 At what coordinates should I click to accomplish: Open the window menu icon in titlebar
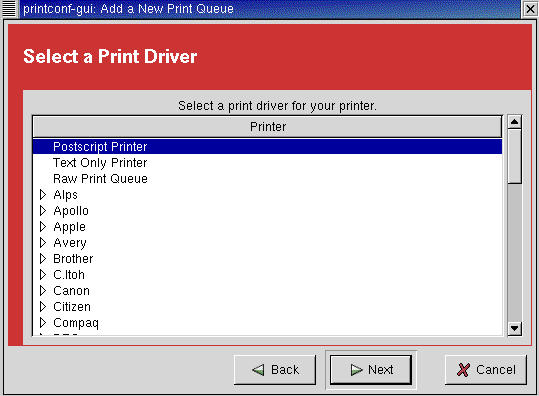tap(9, 9)
